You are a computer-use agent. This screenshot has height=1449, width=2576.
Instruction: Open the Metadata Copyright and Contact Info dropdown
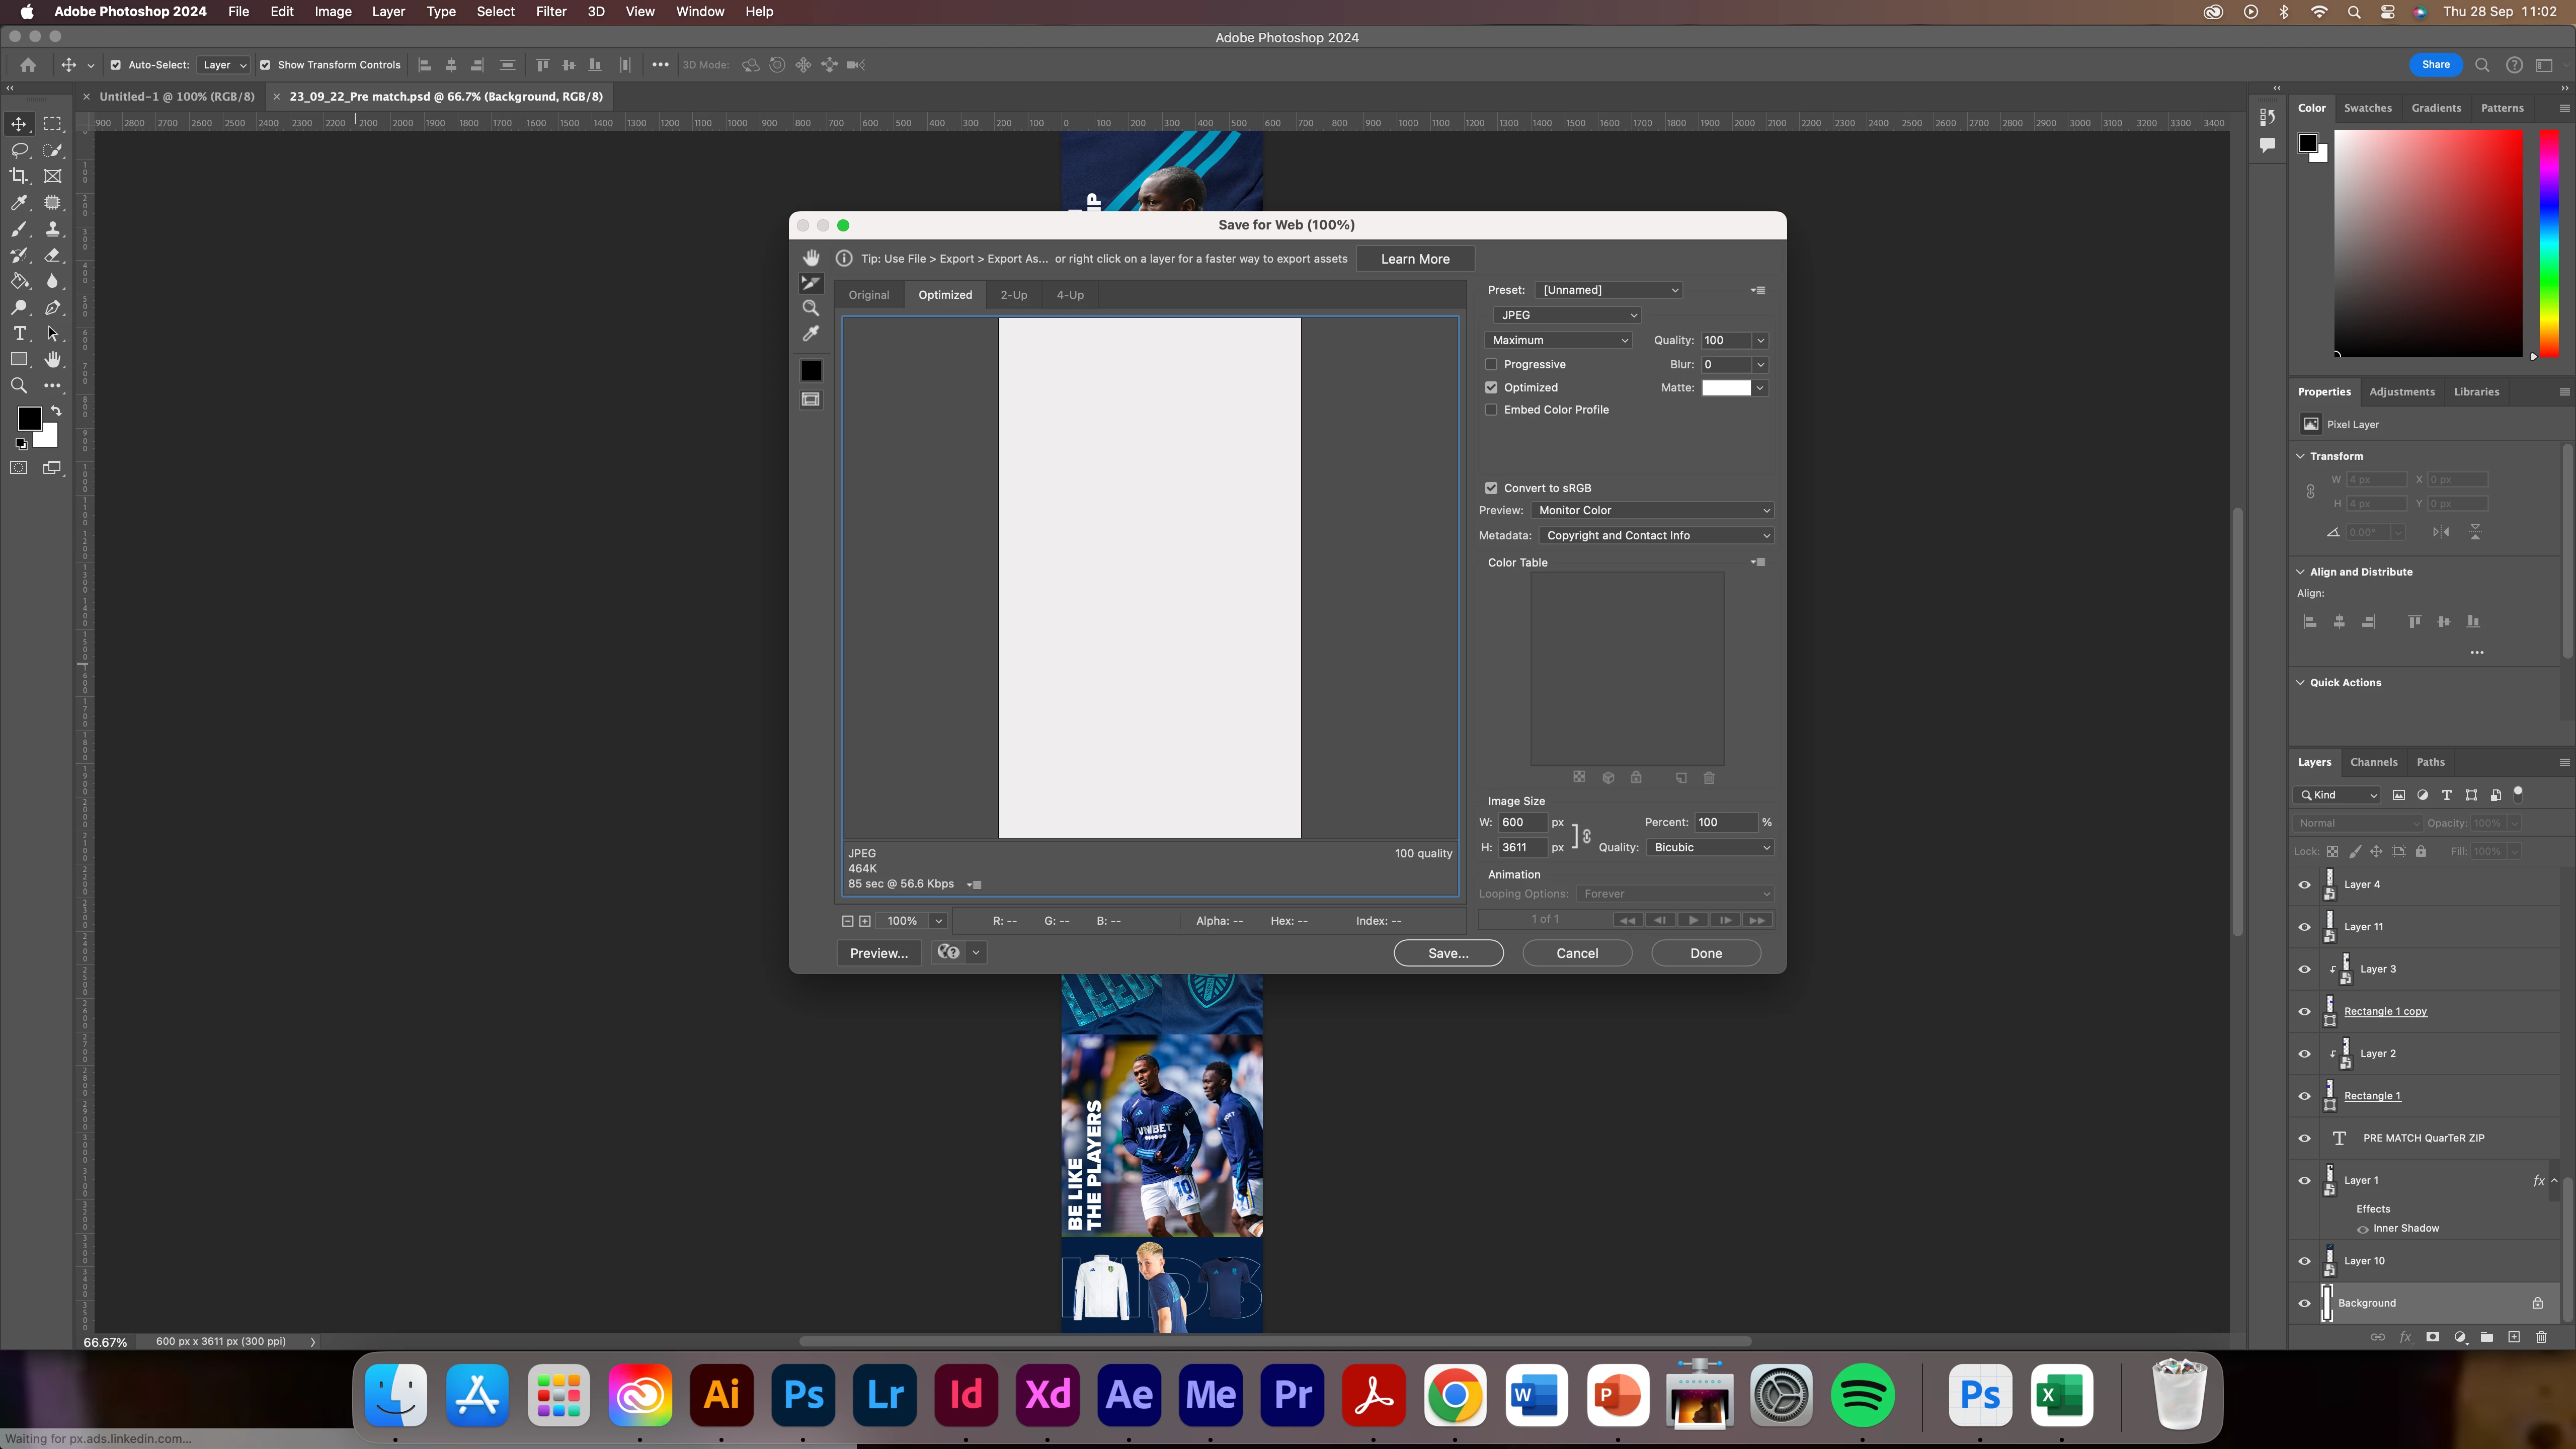(x=1654, y=536)
